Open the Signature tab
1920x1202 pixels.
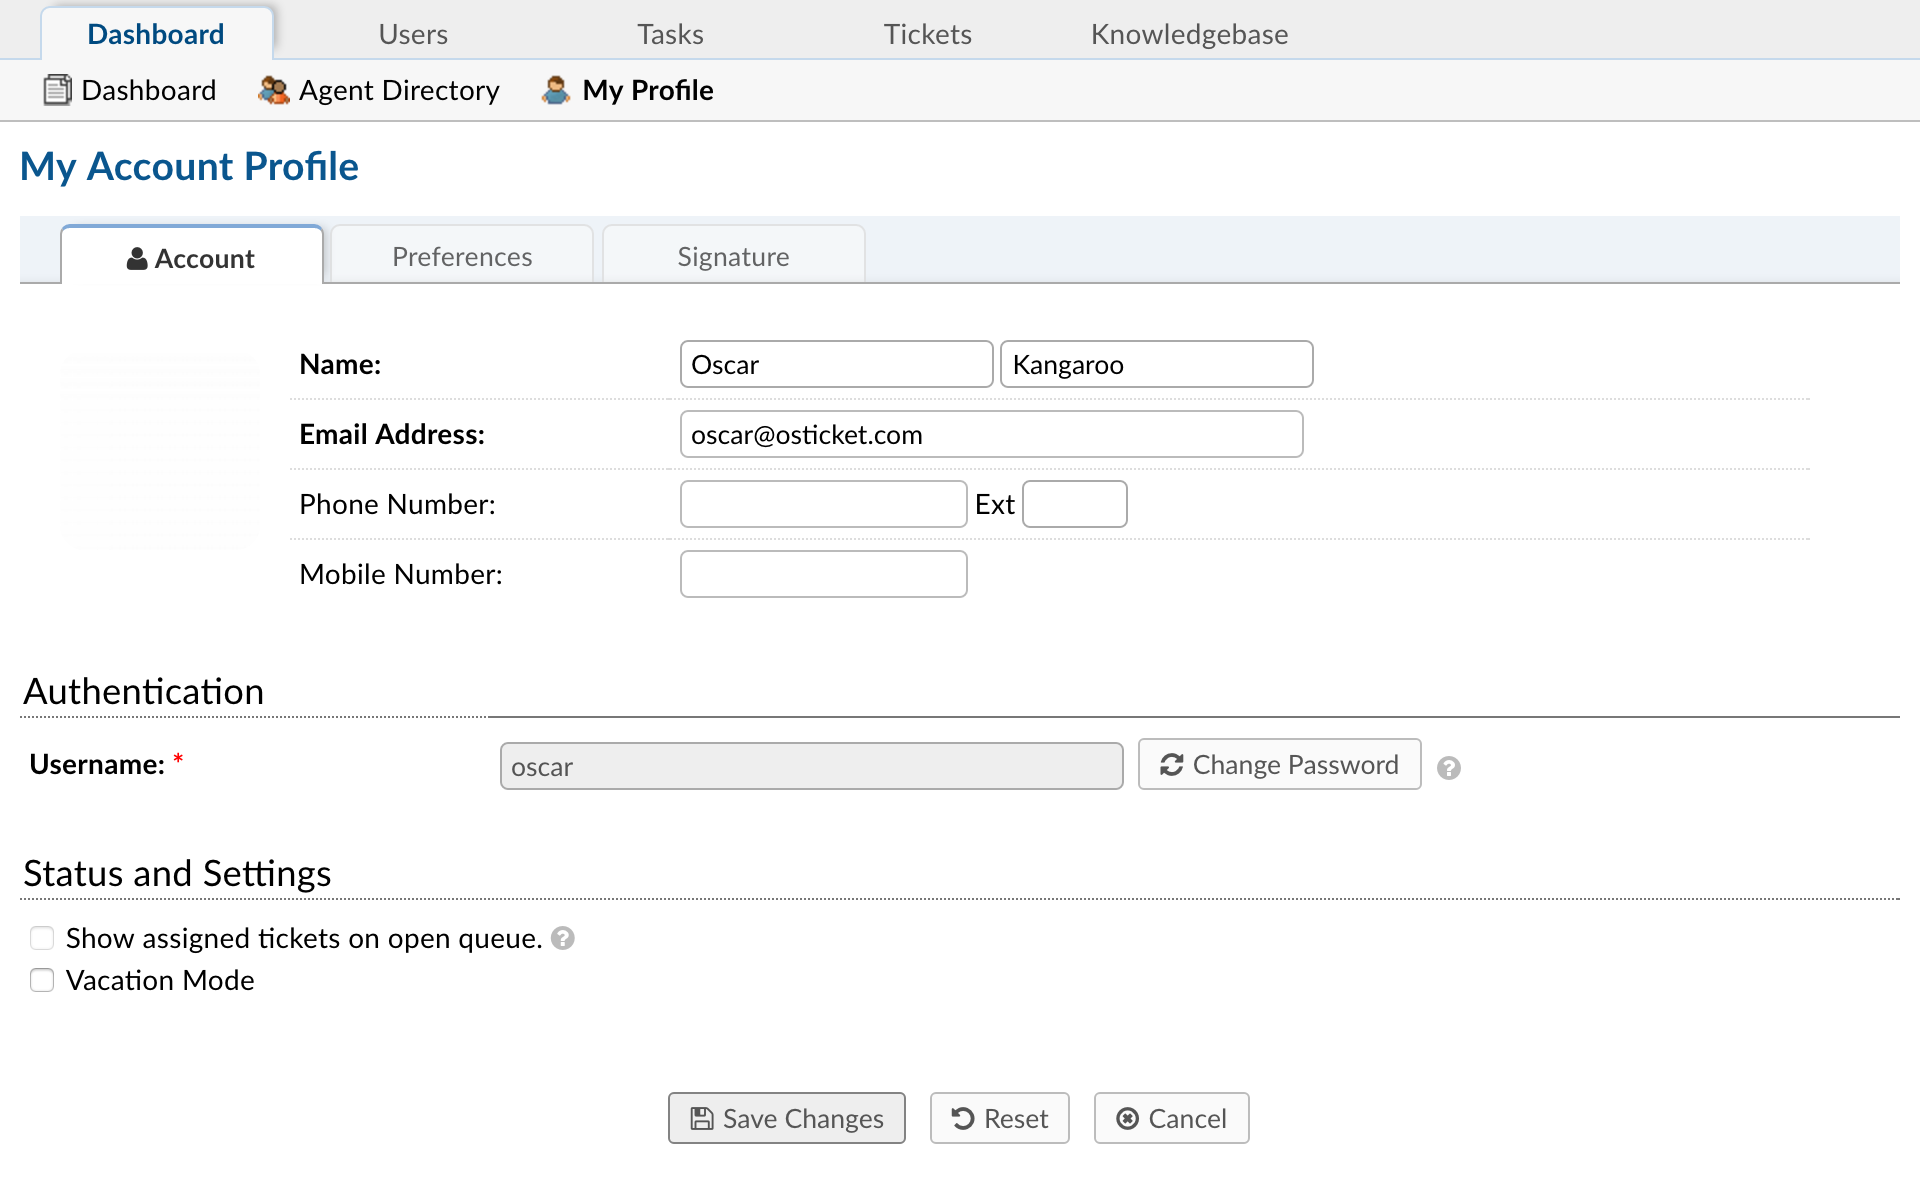coord(733,257)
